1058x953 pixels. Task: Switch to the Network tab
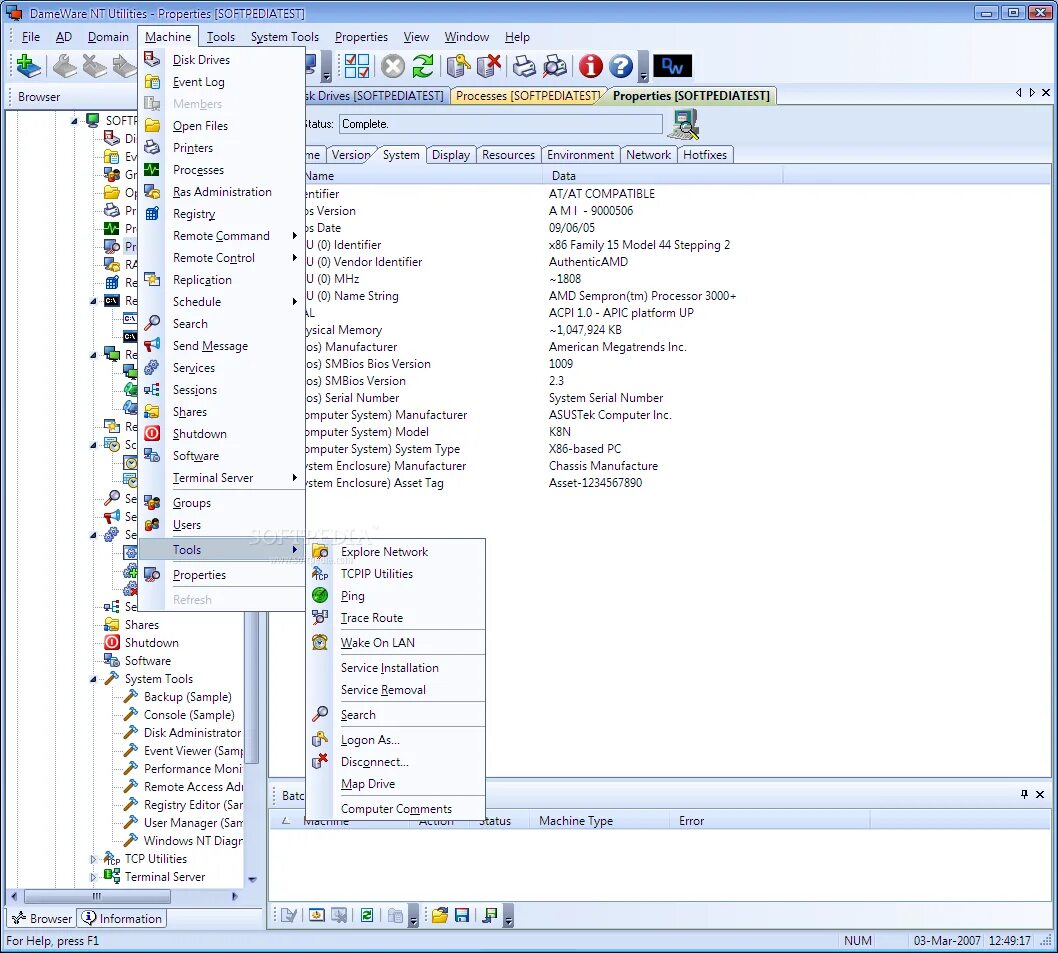[x=648, y=155]
